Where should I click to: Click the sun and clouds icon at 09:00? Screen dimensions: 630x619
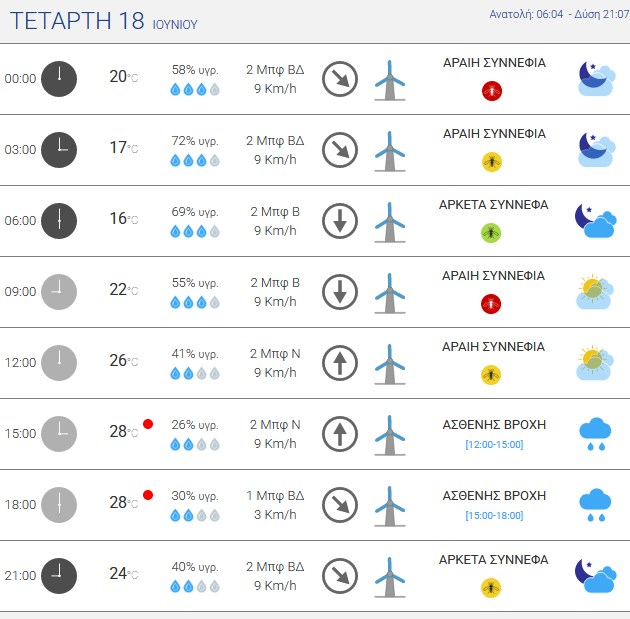(x=595, y=292)
